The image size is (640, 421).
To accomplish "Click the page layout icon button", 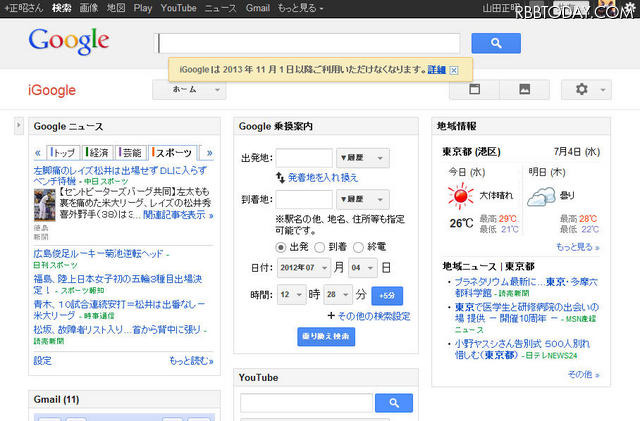I will (x=474, y=89).
